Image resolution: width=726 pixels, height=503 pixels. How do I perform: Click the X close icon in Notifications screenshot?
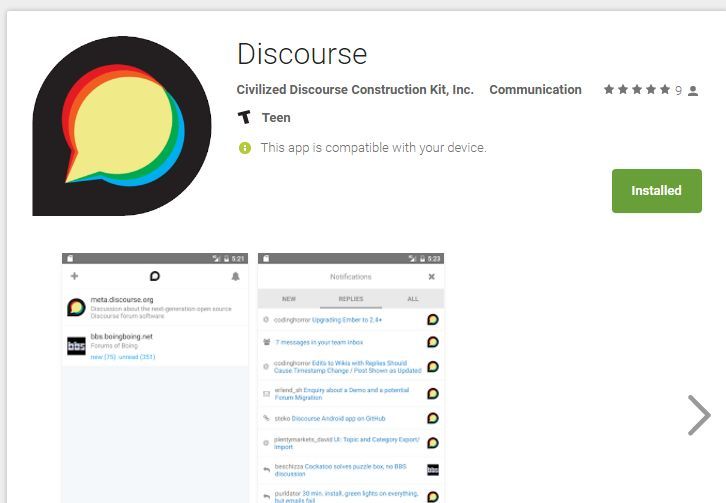(x=432, y=277)
